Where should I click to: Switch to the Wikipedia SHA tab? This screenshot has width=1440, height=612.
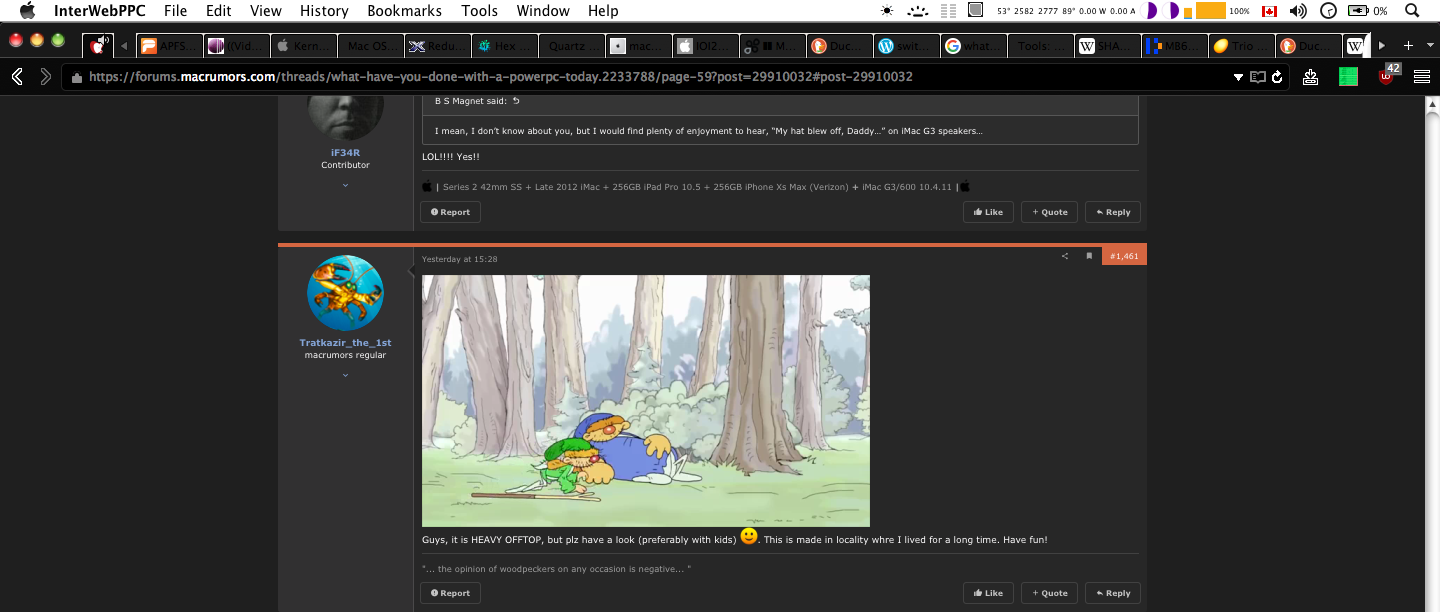(1107, 46)
